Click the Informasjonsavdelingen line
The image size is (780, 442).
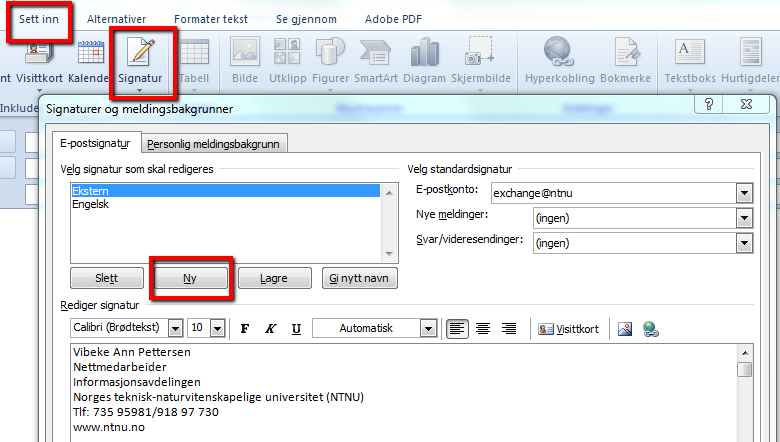[x=137, y=382]
